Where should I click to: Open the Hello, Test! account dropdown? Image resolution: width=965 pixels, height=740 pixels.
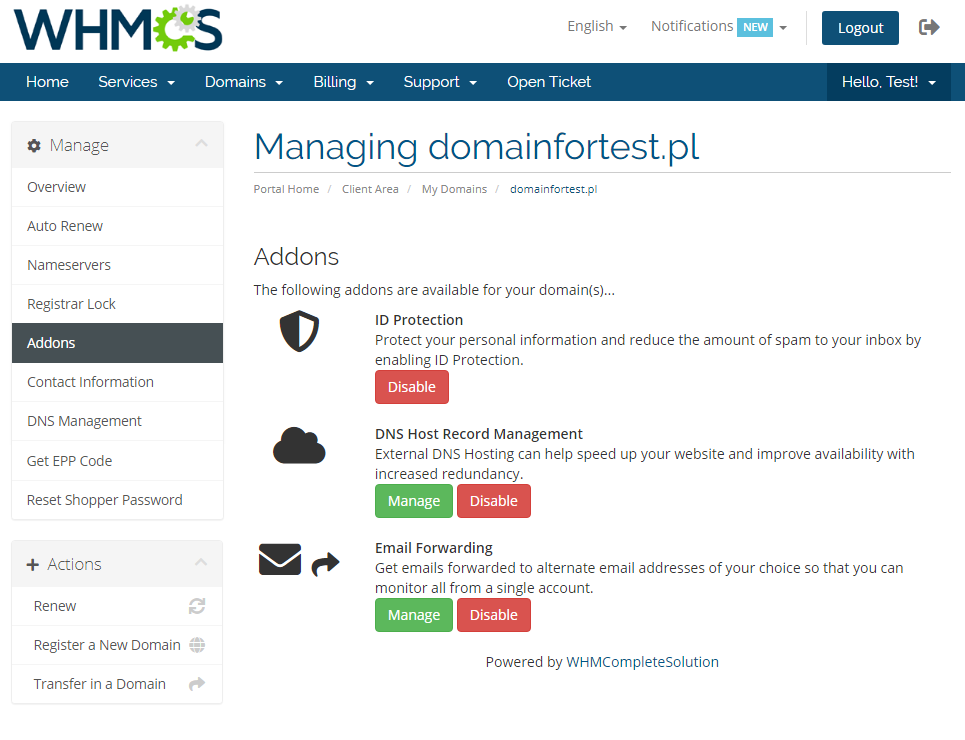point(889,82)
